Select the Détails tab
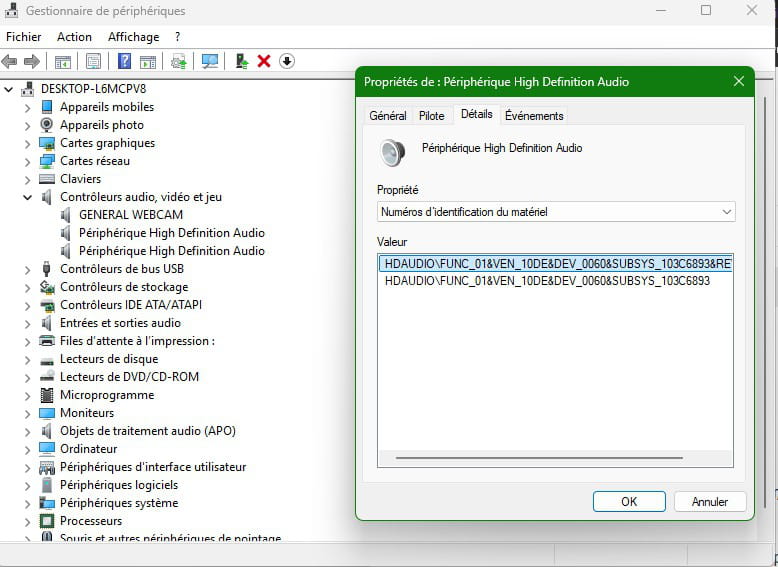 coord(477,114)
